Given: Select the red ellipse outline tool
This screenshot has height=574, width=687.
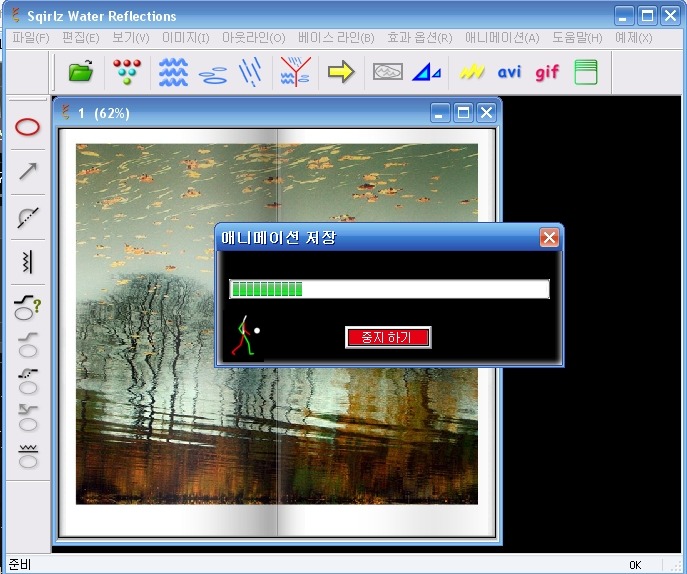Looking at the screenshot, I should tap(28, 127).
